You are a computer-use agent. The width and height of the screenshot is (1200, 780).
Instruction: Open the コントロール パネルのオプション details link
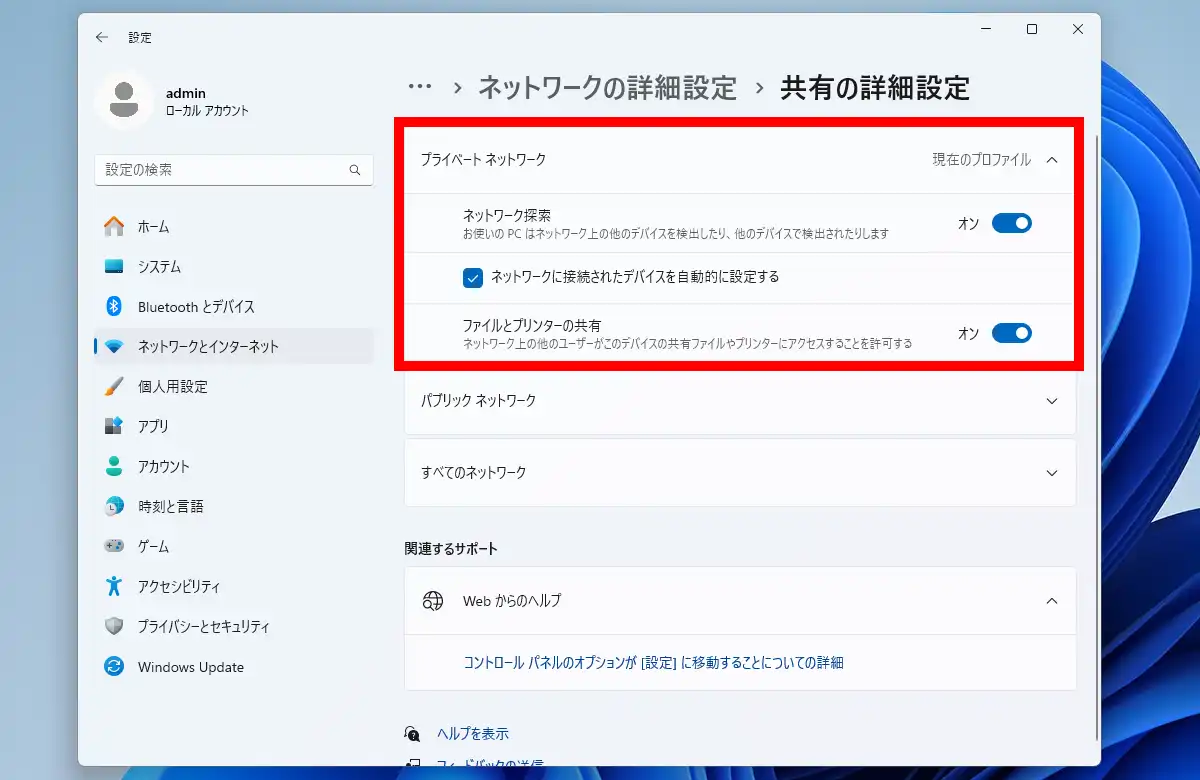[653, 662]
